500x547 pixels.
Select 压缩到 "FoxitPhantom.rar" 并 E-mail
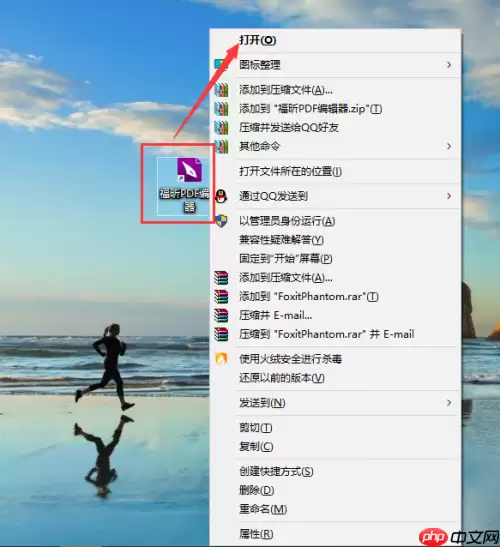click(327, 334)
